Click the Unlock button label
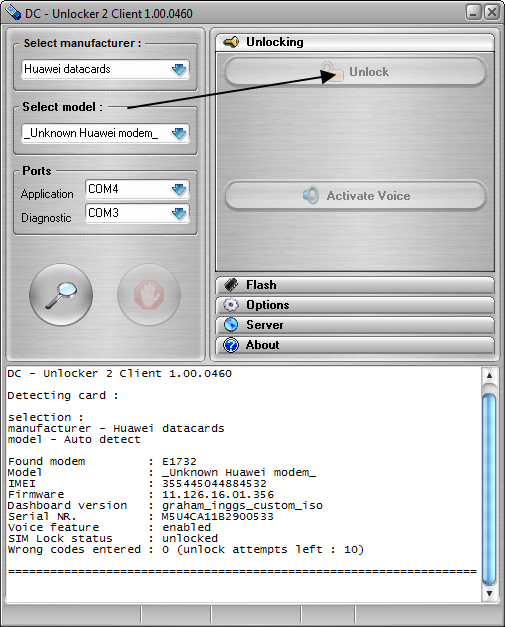 (369, 72)
